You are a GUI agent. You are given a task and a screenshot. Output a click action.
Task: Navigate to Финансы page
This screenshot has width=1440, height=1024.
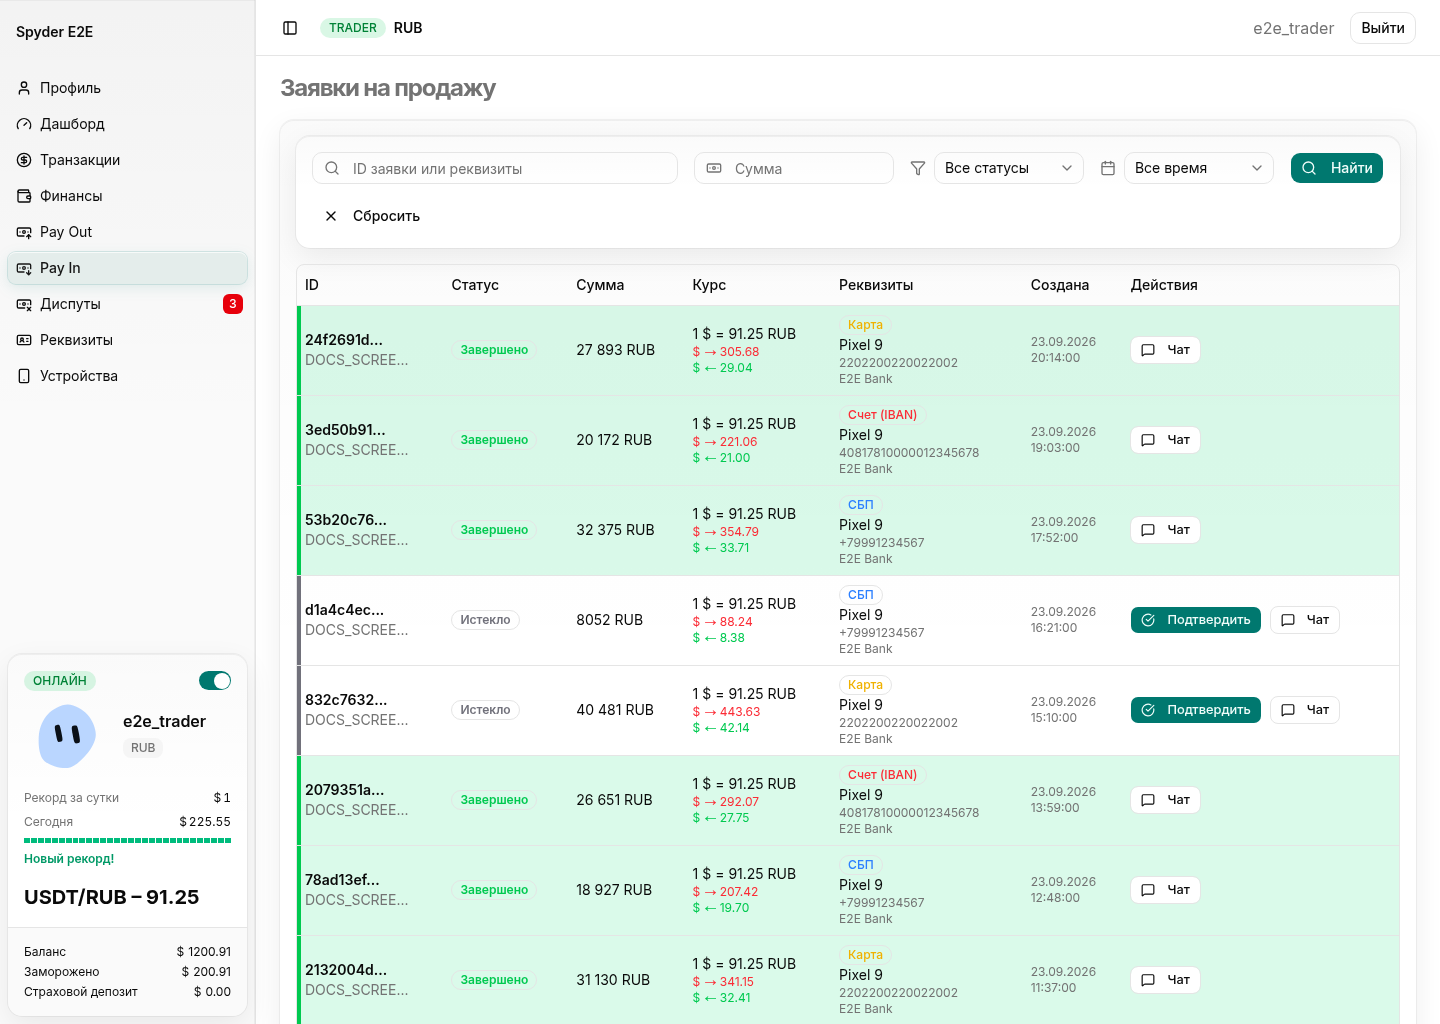click(127, 196)
